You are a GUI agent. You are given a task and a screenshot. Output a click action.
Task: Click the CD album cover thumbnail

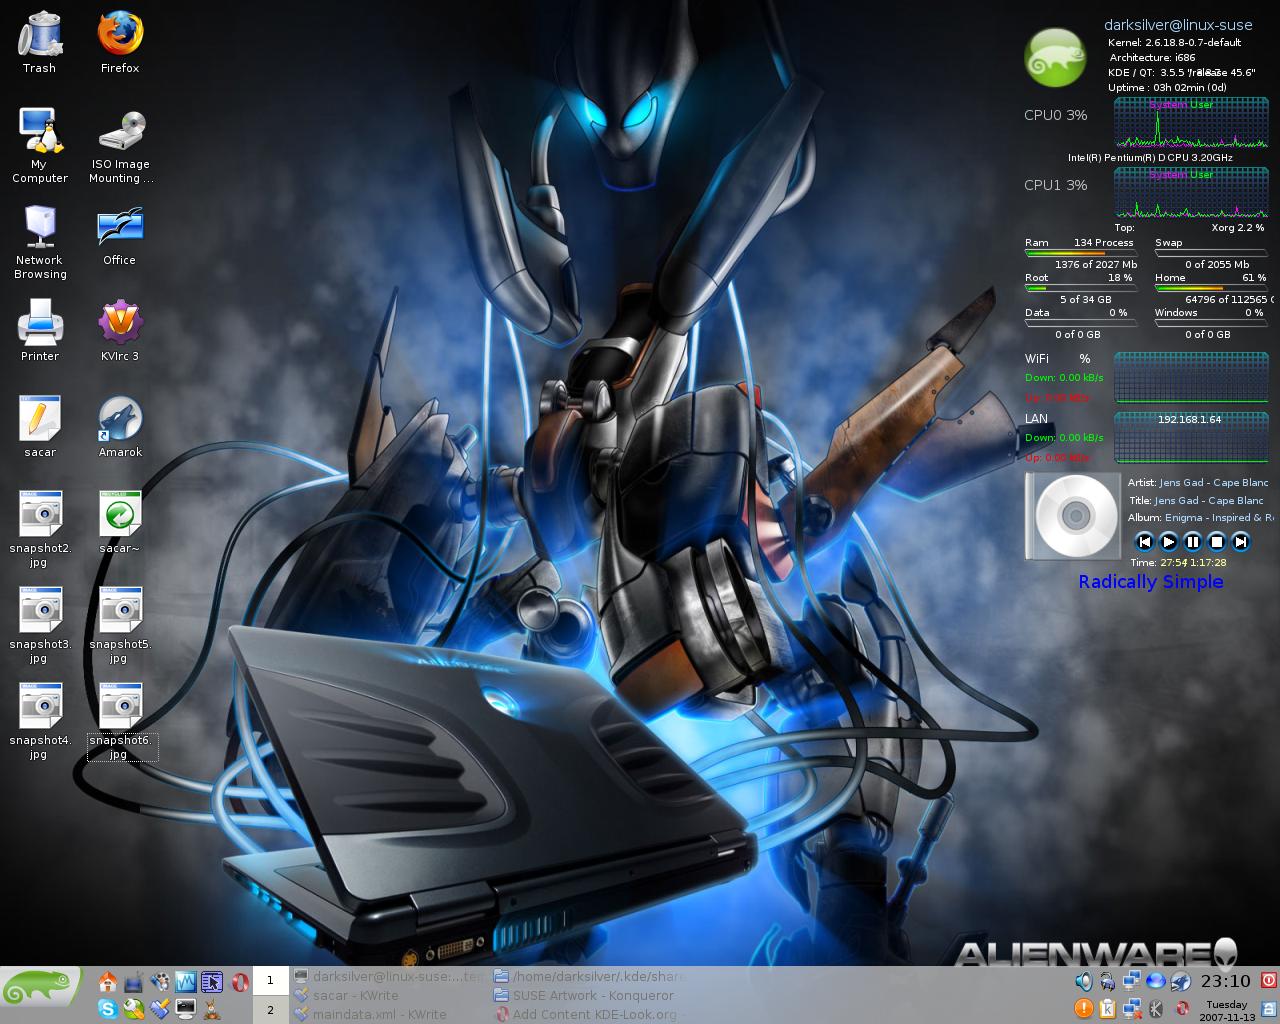click(1073, 516)
